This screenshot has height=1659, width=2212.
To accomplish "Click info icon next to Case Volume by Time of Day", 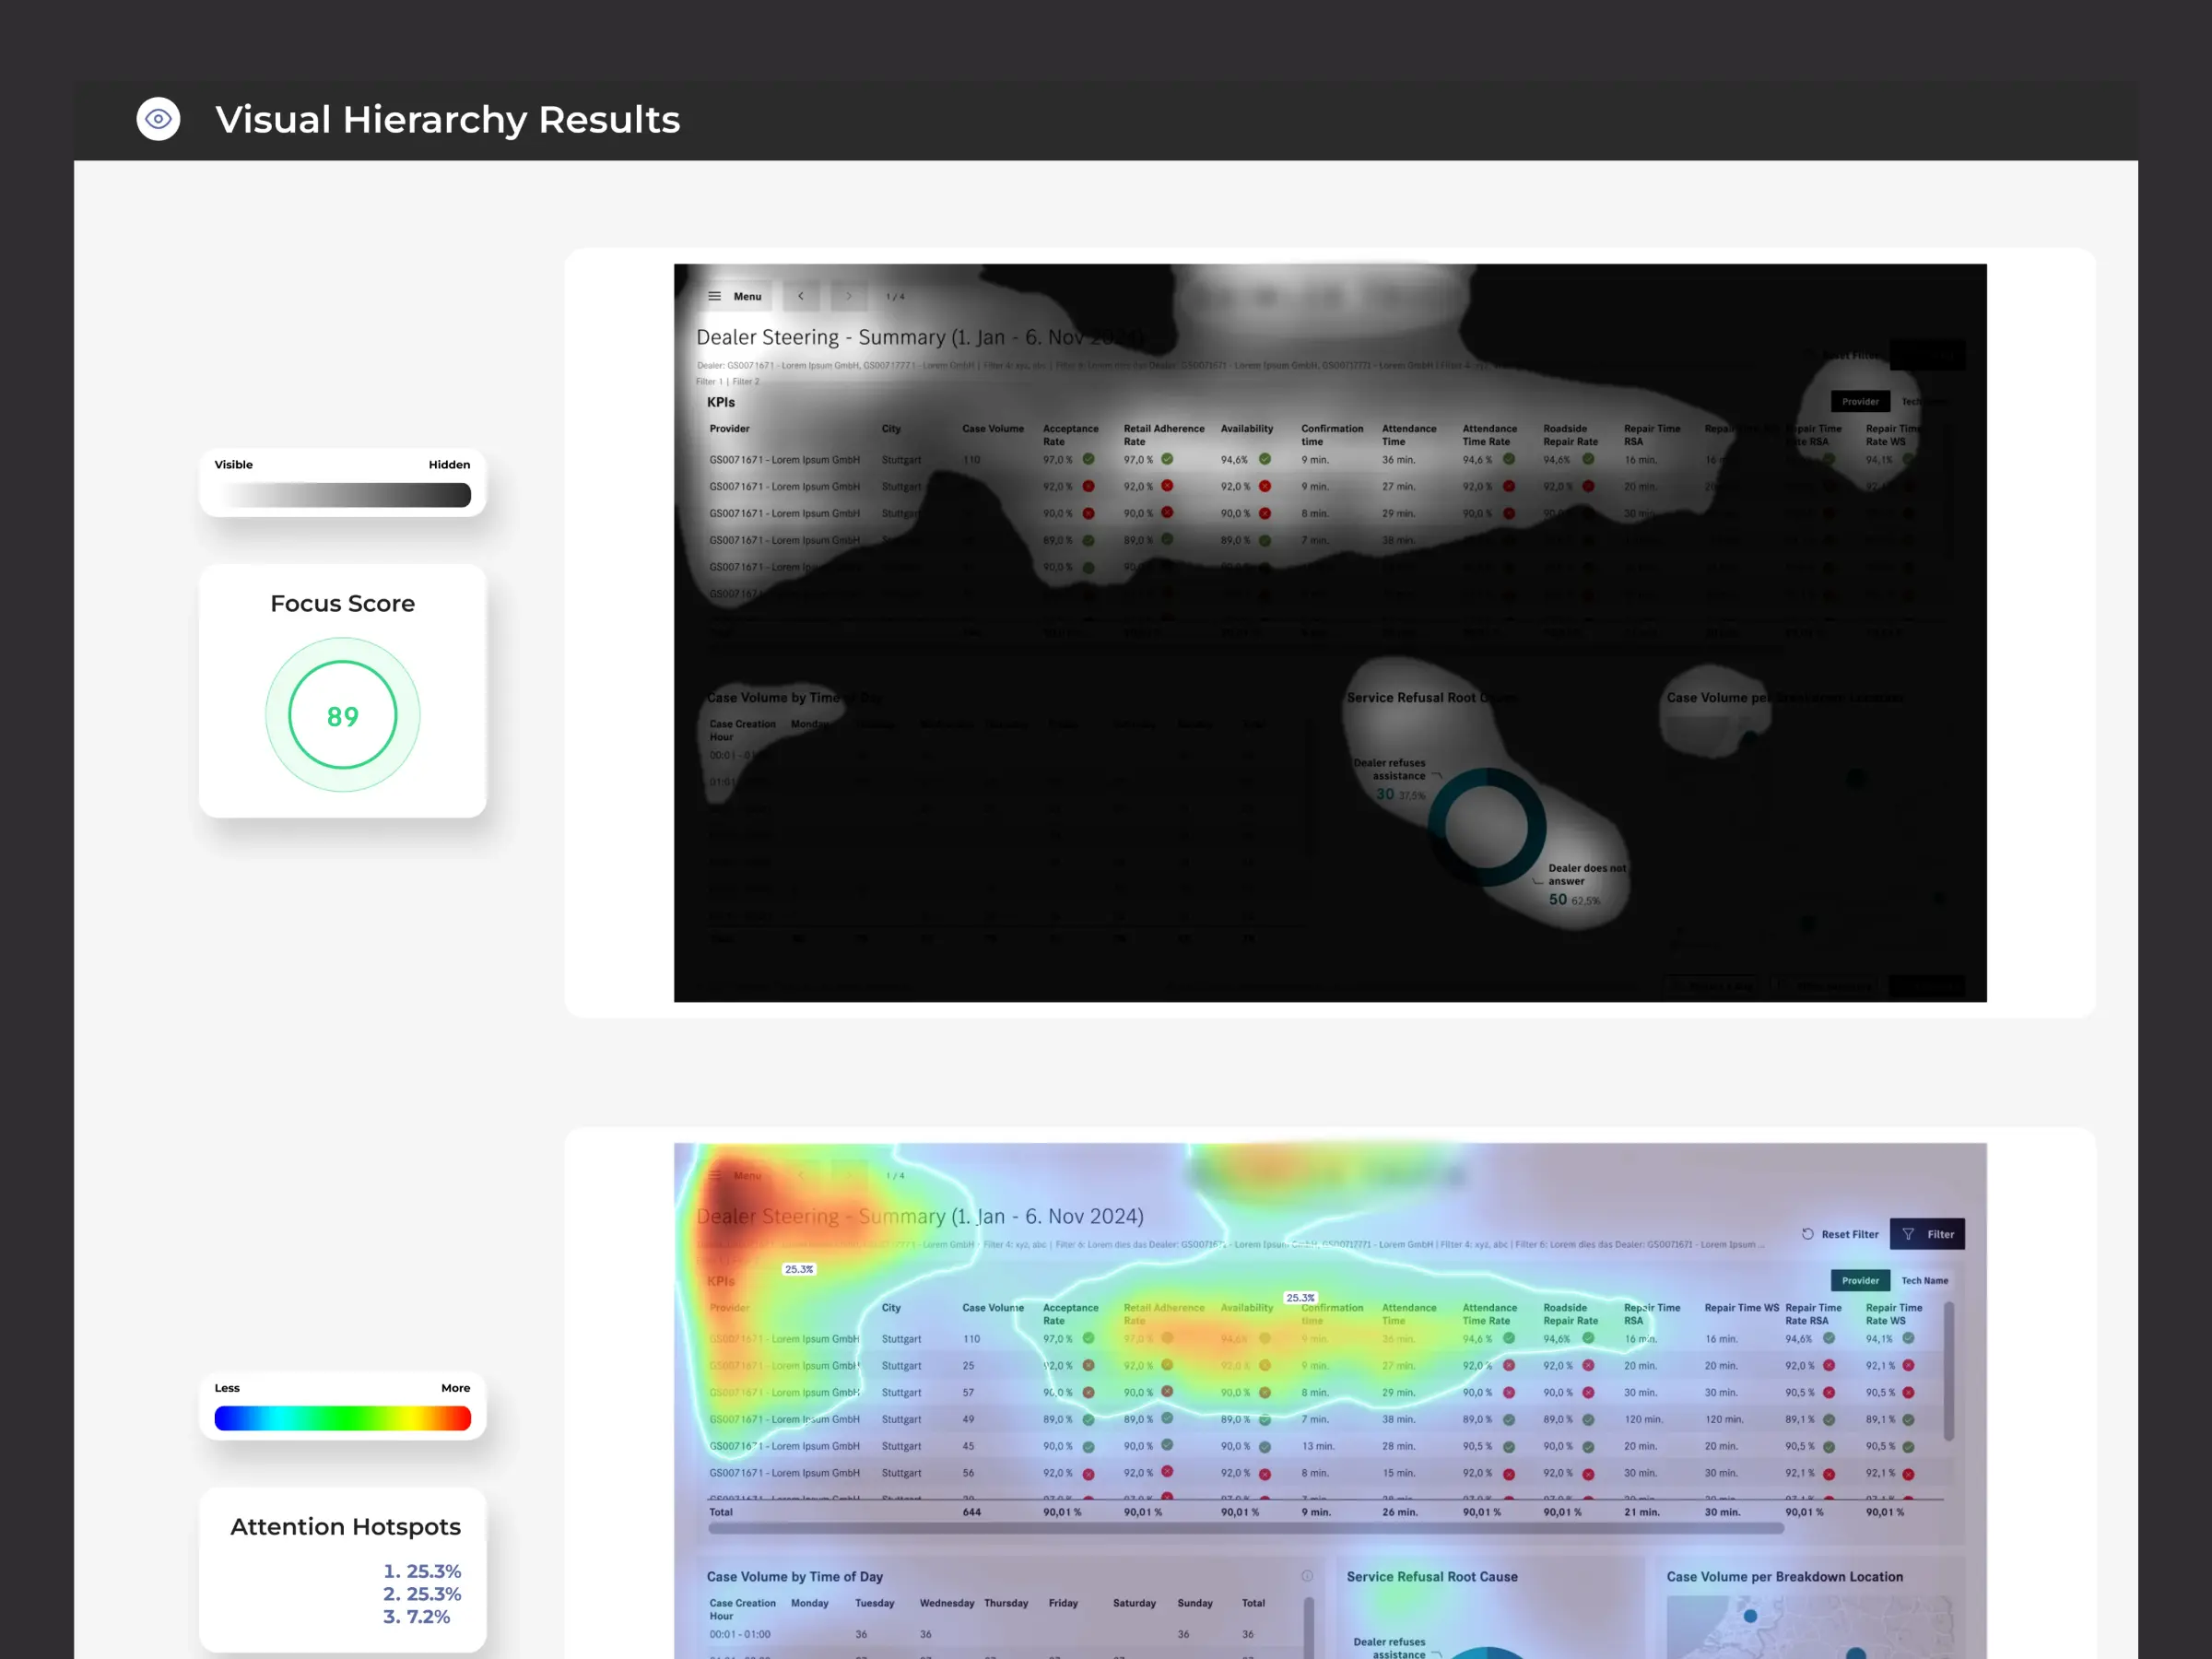I will [1307, 1576].
